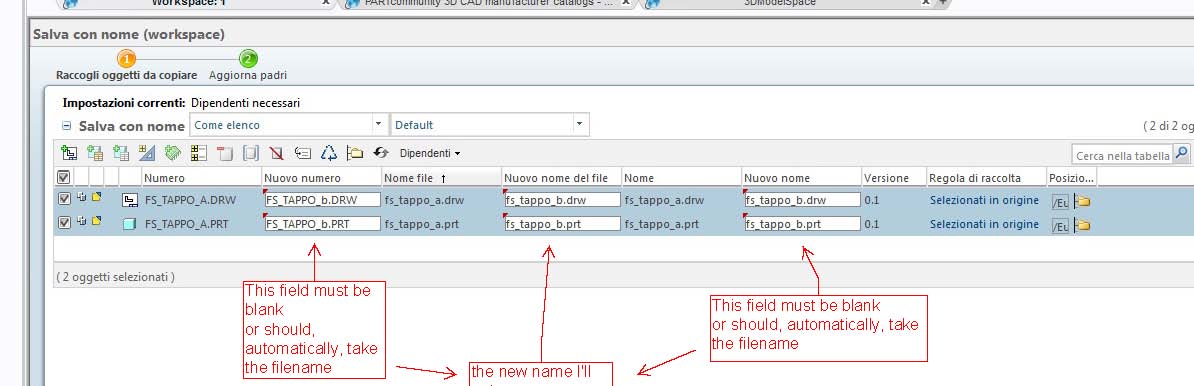Click version 0.1 in the FS_TAPPO_A.DRW row

click(x=872, y=201)
